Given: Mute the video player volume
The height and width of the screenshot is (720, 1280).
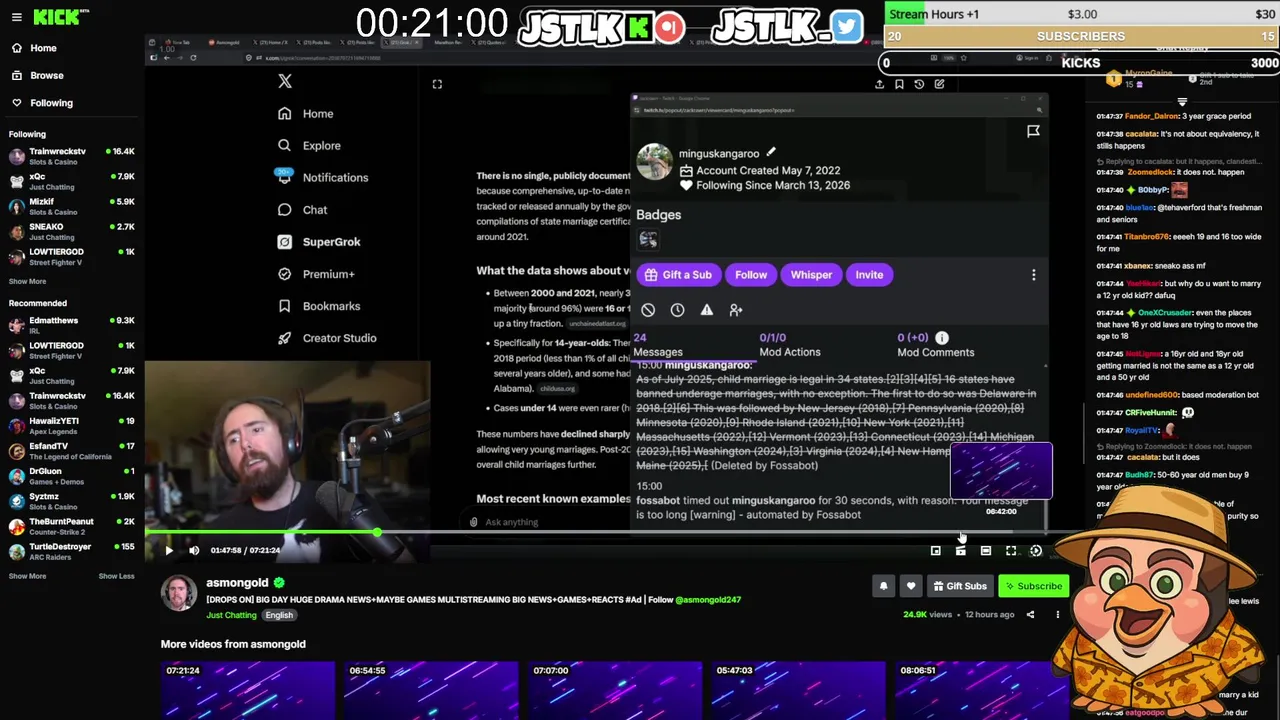Looking at the screenshot, I should pyautogui.click(x=194, y=550).
